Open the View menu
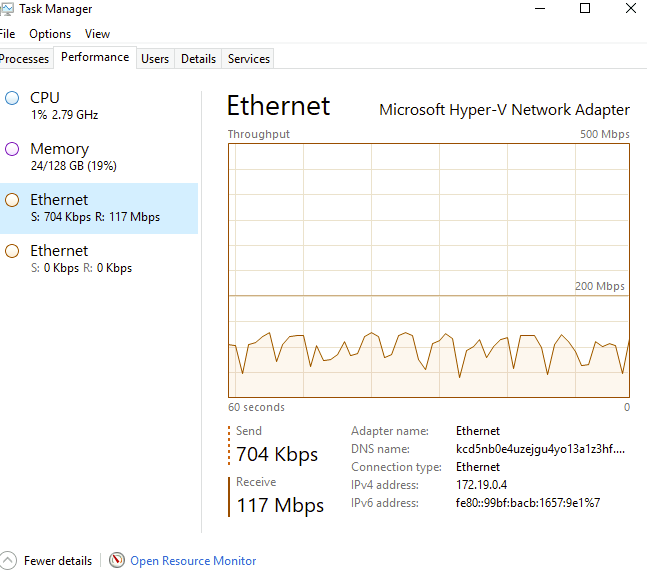Screen dimensions: 647x582 [97, 34]
